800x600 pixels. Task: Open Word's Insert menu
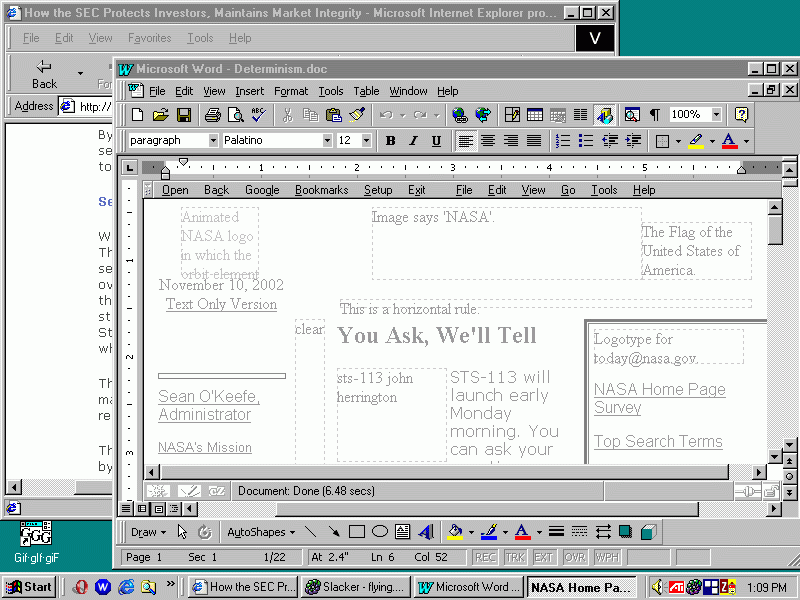click(249, 91)
